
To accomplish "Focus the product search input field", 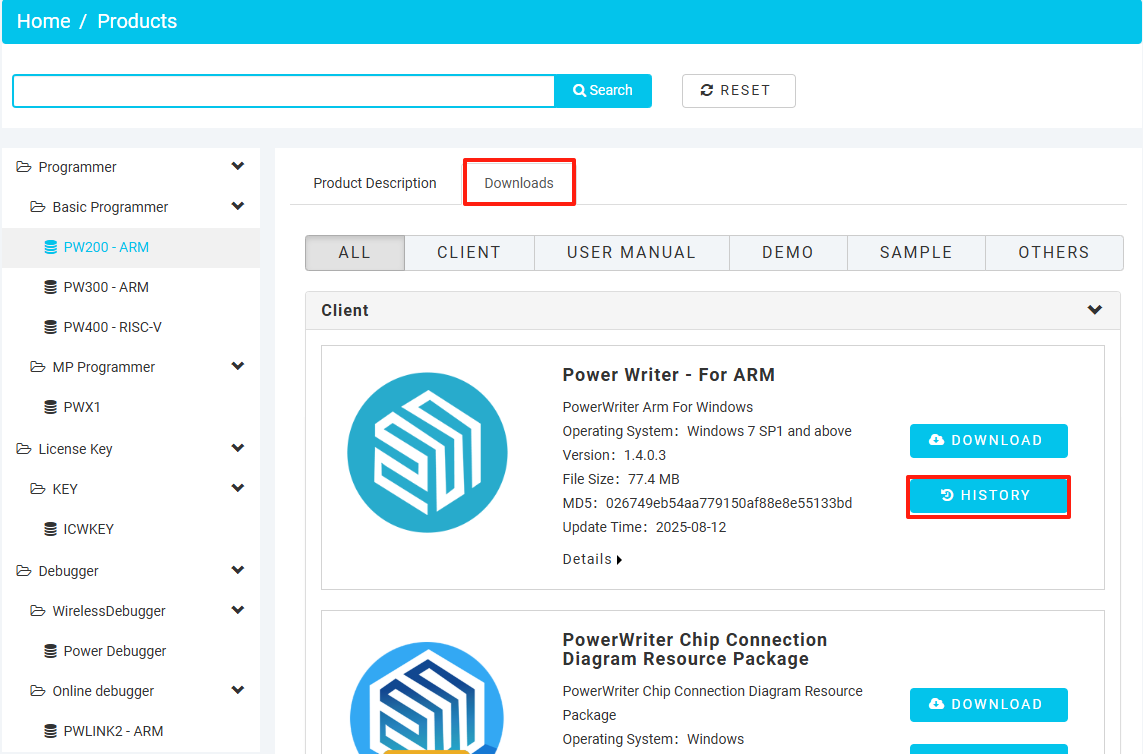I will (284, 90).
